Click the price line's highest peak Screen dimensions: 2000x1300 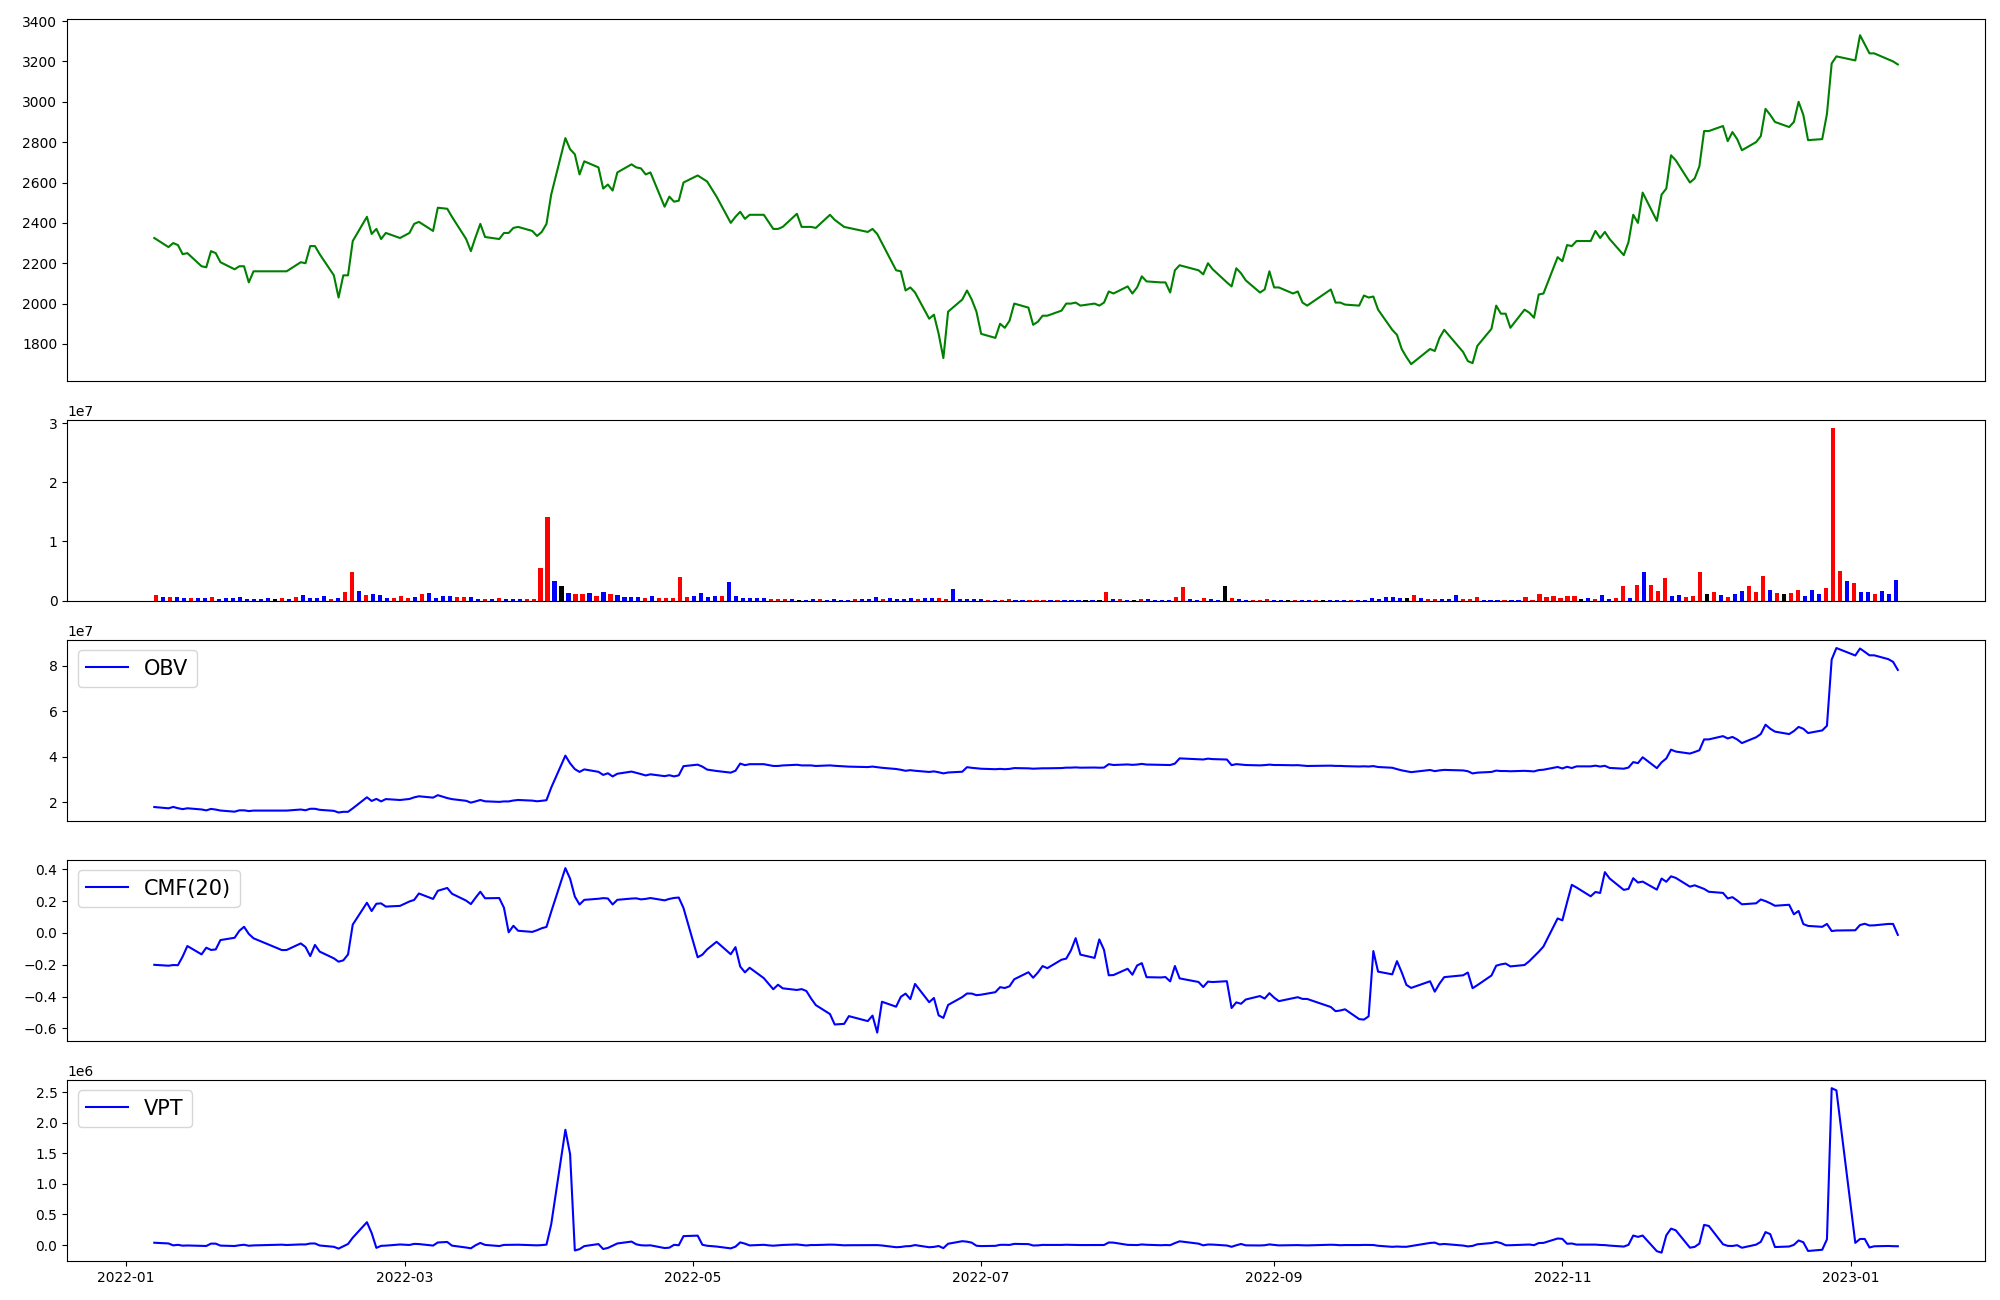(x=1860, y=36)
